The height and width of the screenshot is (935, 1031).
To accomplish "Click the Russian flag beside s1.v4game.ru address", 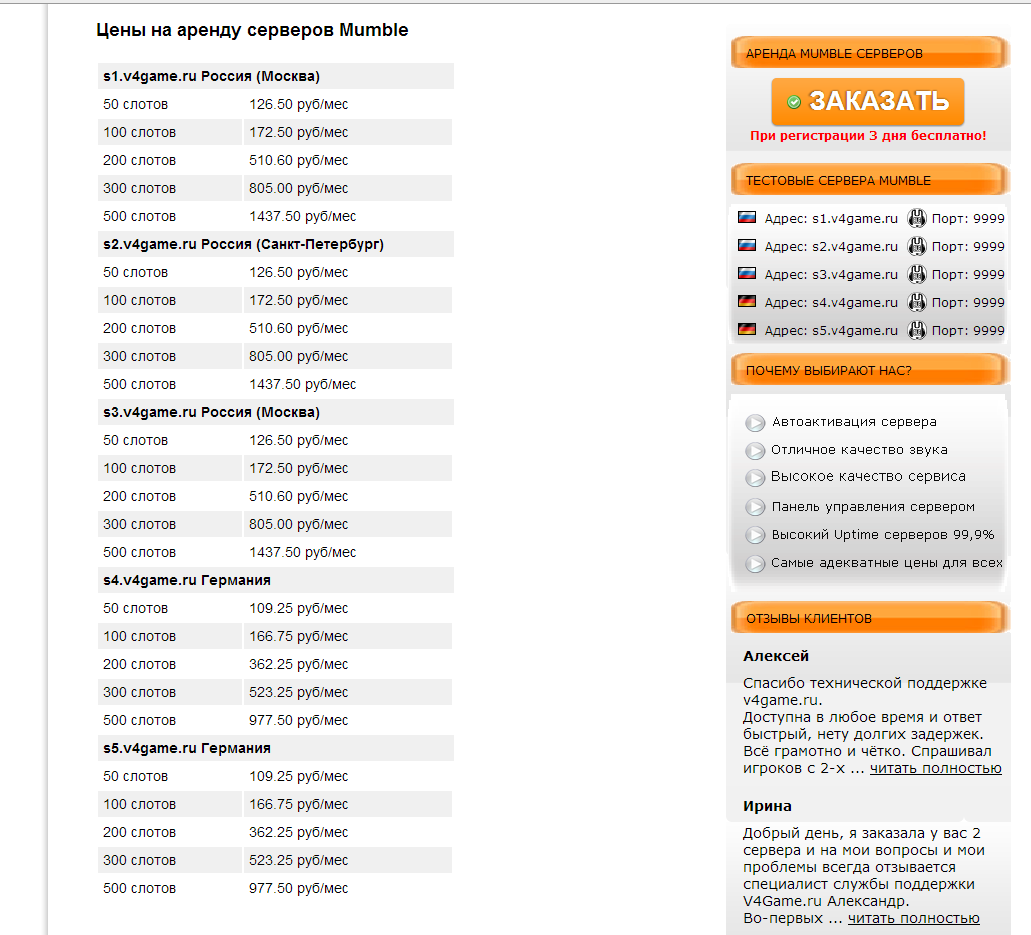I will pos(746,217).
